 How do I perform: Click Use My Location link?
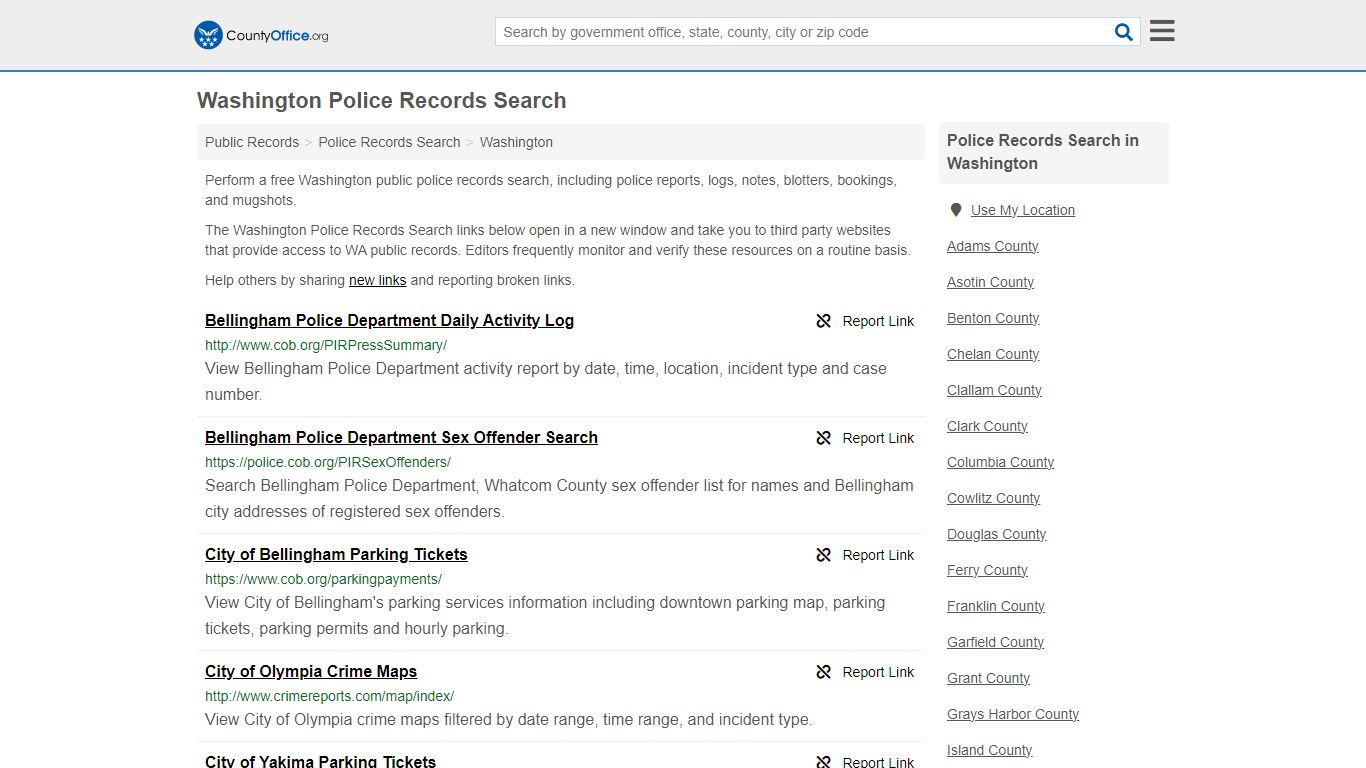pyautogui.click(x=1023, y=210)
